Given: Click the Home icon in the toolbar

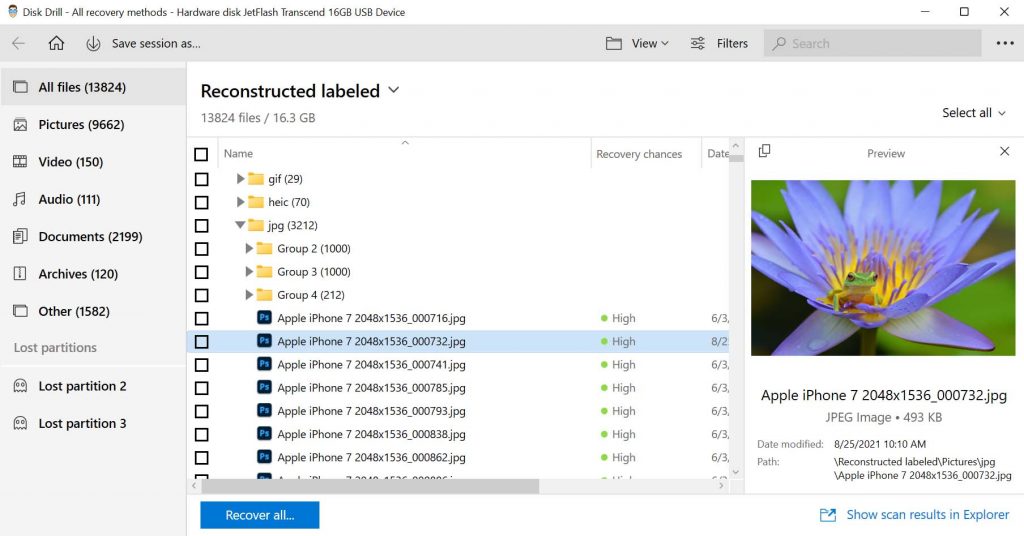Looking at the screenshot, I should 56,43.
